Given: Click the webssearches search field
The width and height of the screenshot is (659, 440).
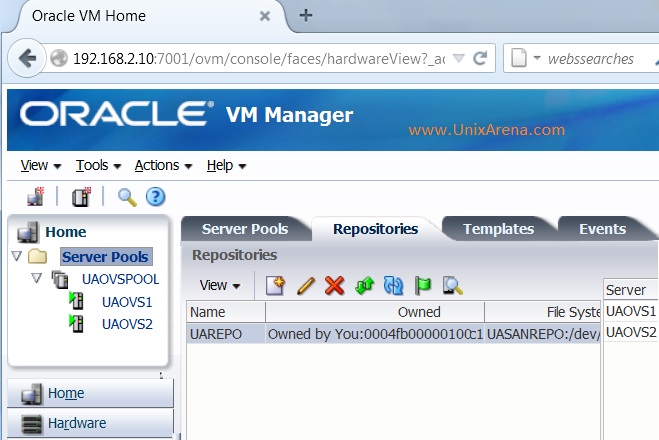Looking at the screenshot, I should coord(590,58).
